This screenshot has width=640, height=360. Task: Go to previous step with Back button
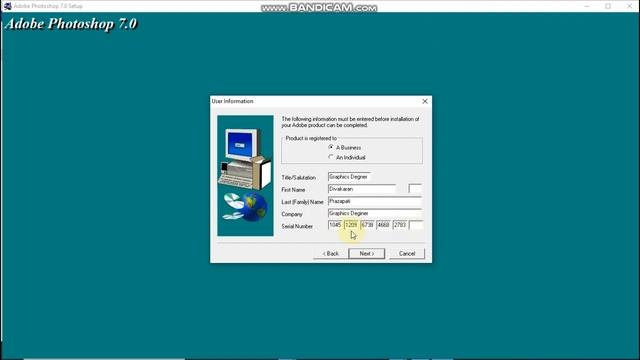[x=331, y=253]
